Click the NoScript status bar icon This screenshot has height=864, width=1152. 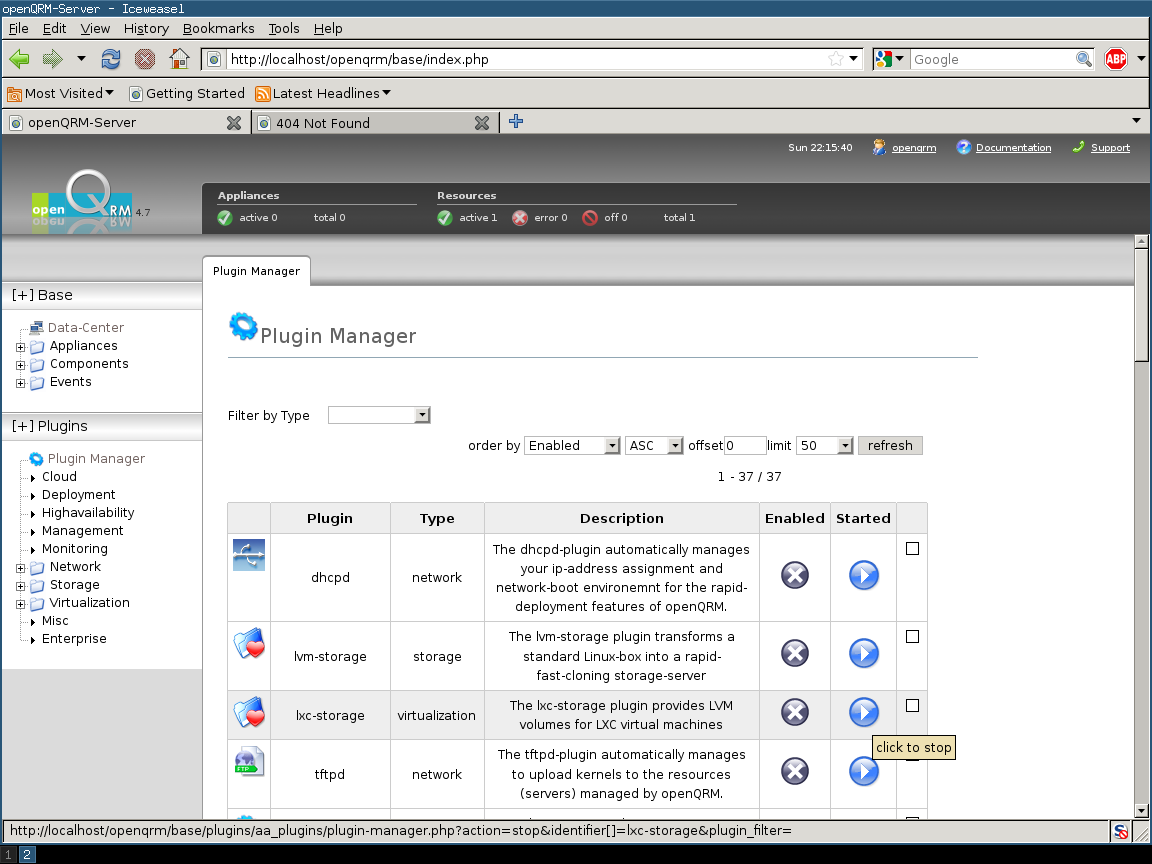point(1120,832)
